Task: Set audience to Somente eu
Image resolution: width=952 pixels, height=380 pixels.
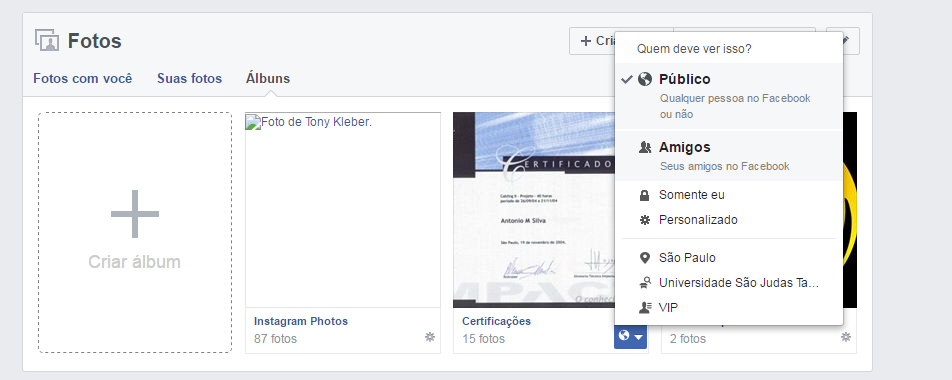Action: [x=729, y=195]
